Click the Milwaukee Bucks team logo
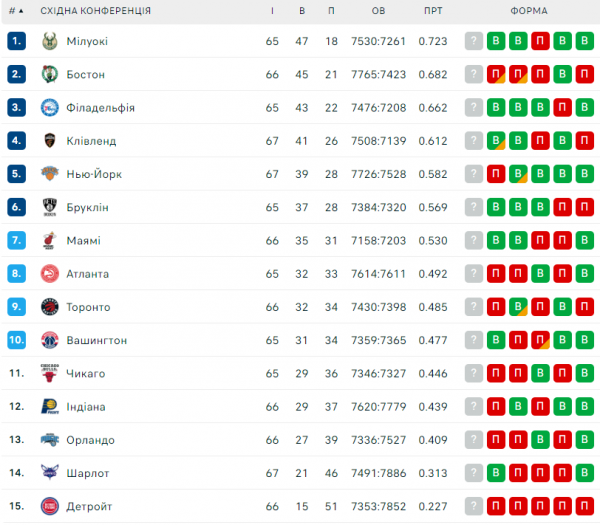 point(50,41)
